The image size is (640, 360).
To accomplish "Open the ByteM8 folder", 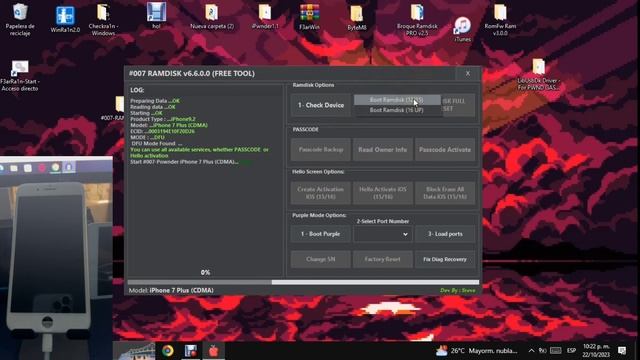I will coord(357,18).
